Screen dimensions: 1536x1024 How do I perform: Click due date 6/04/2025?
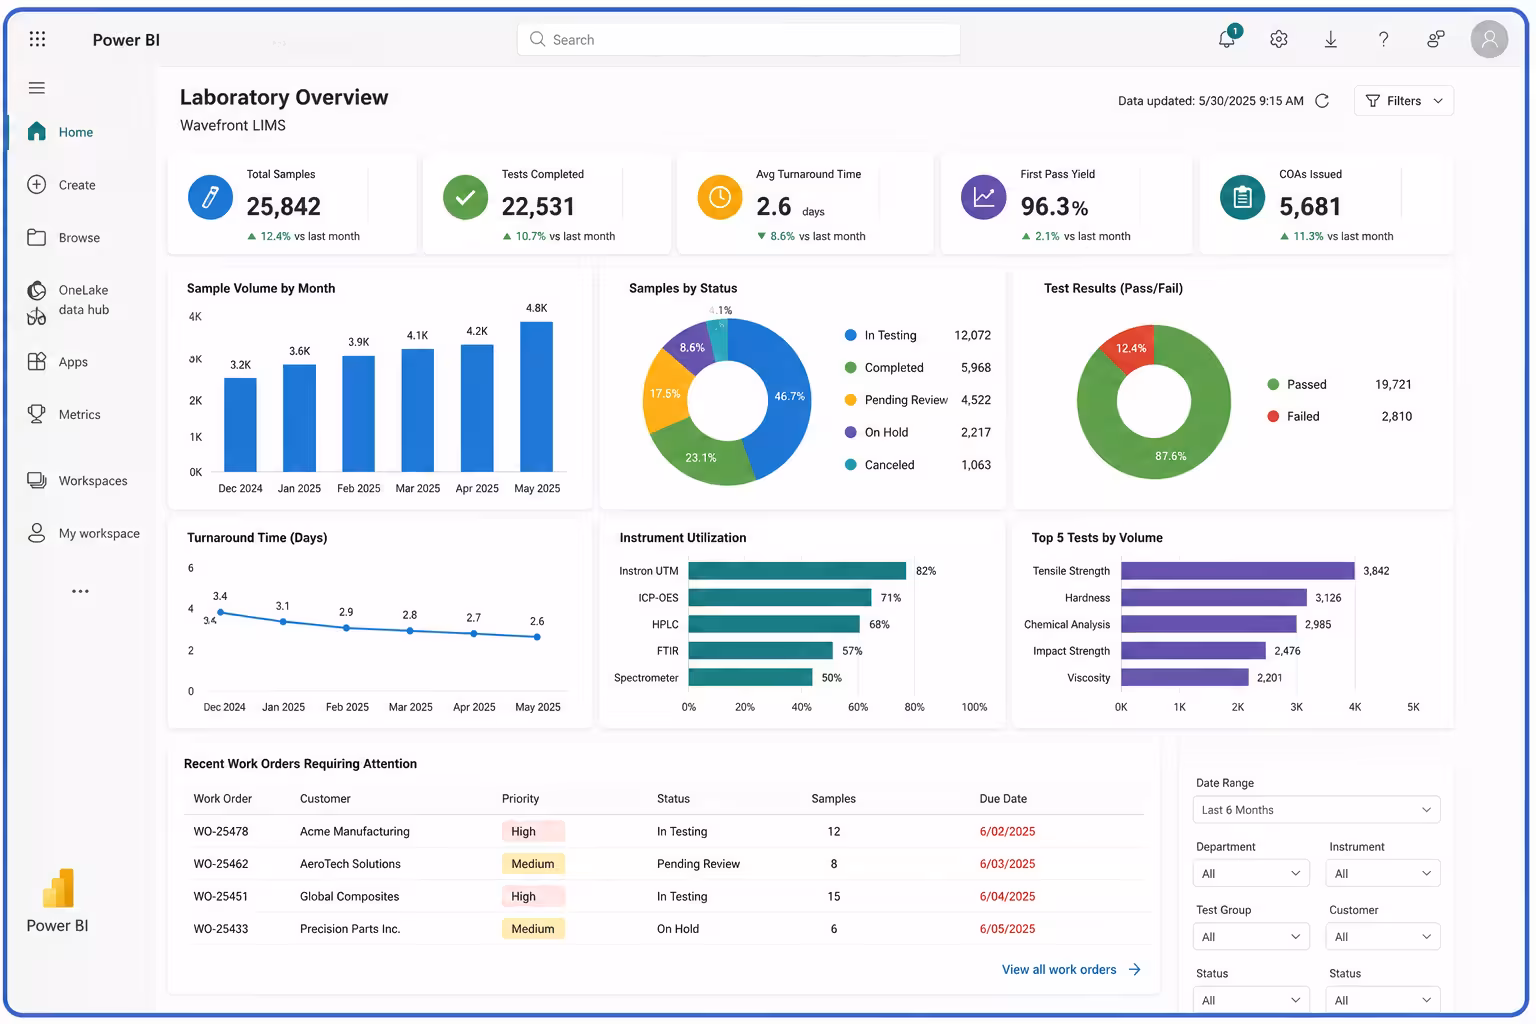[x=1007, y=896]
